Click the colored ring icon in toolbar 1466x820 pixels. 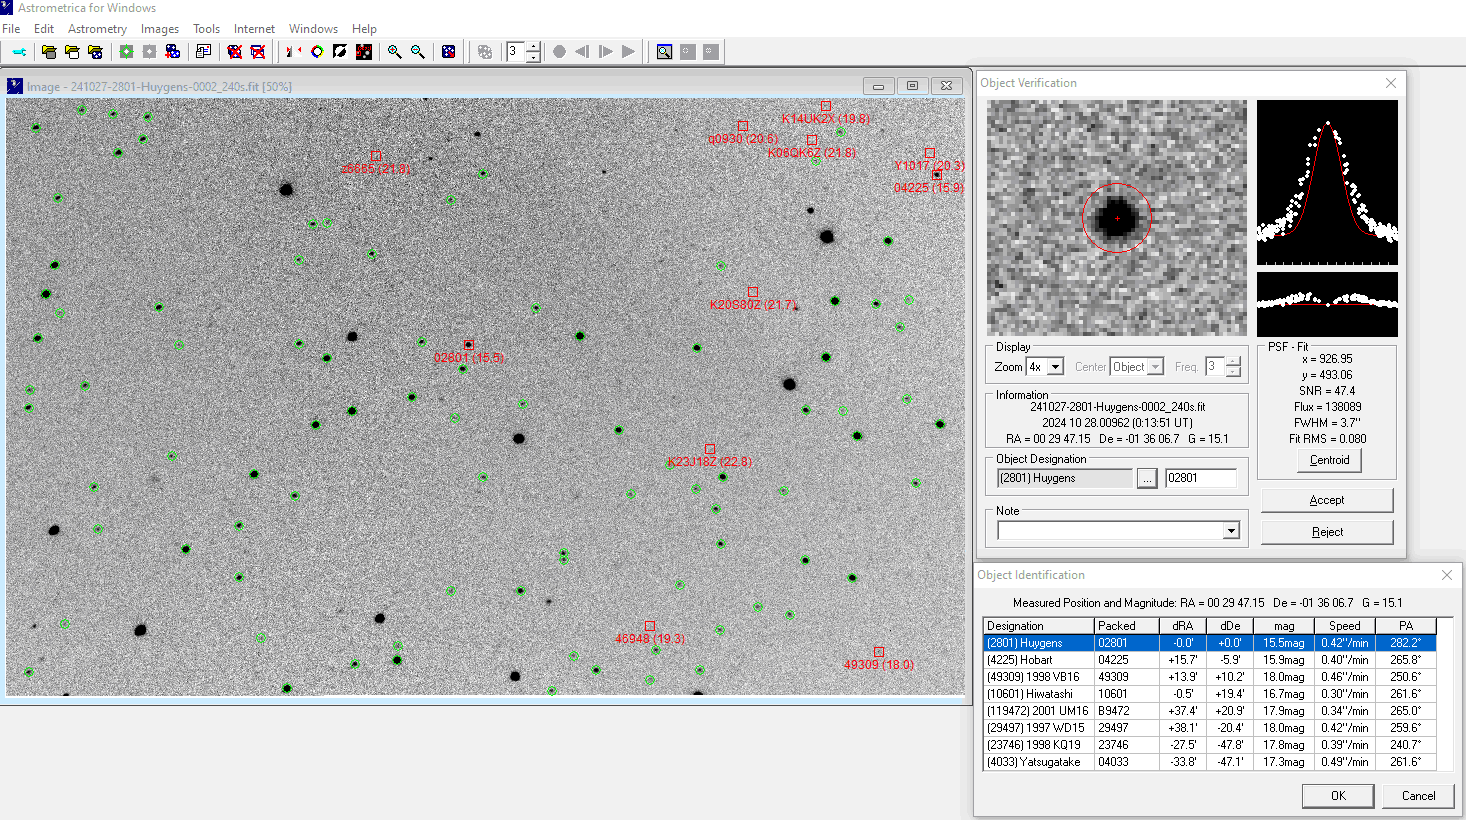point(317,52)
